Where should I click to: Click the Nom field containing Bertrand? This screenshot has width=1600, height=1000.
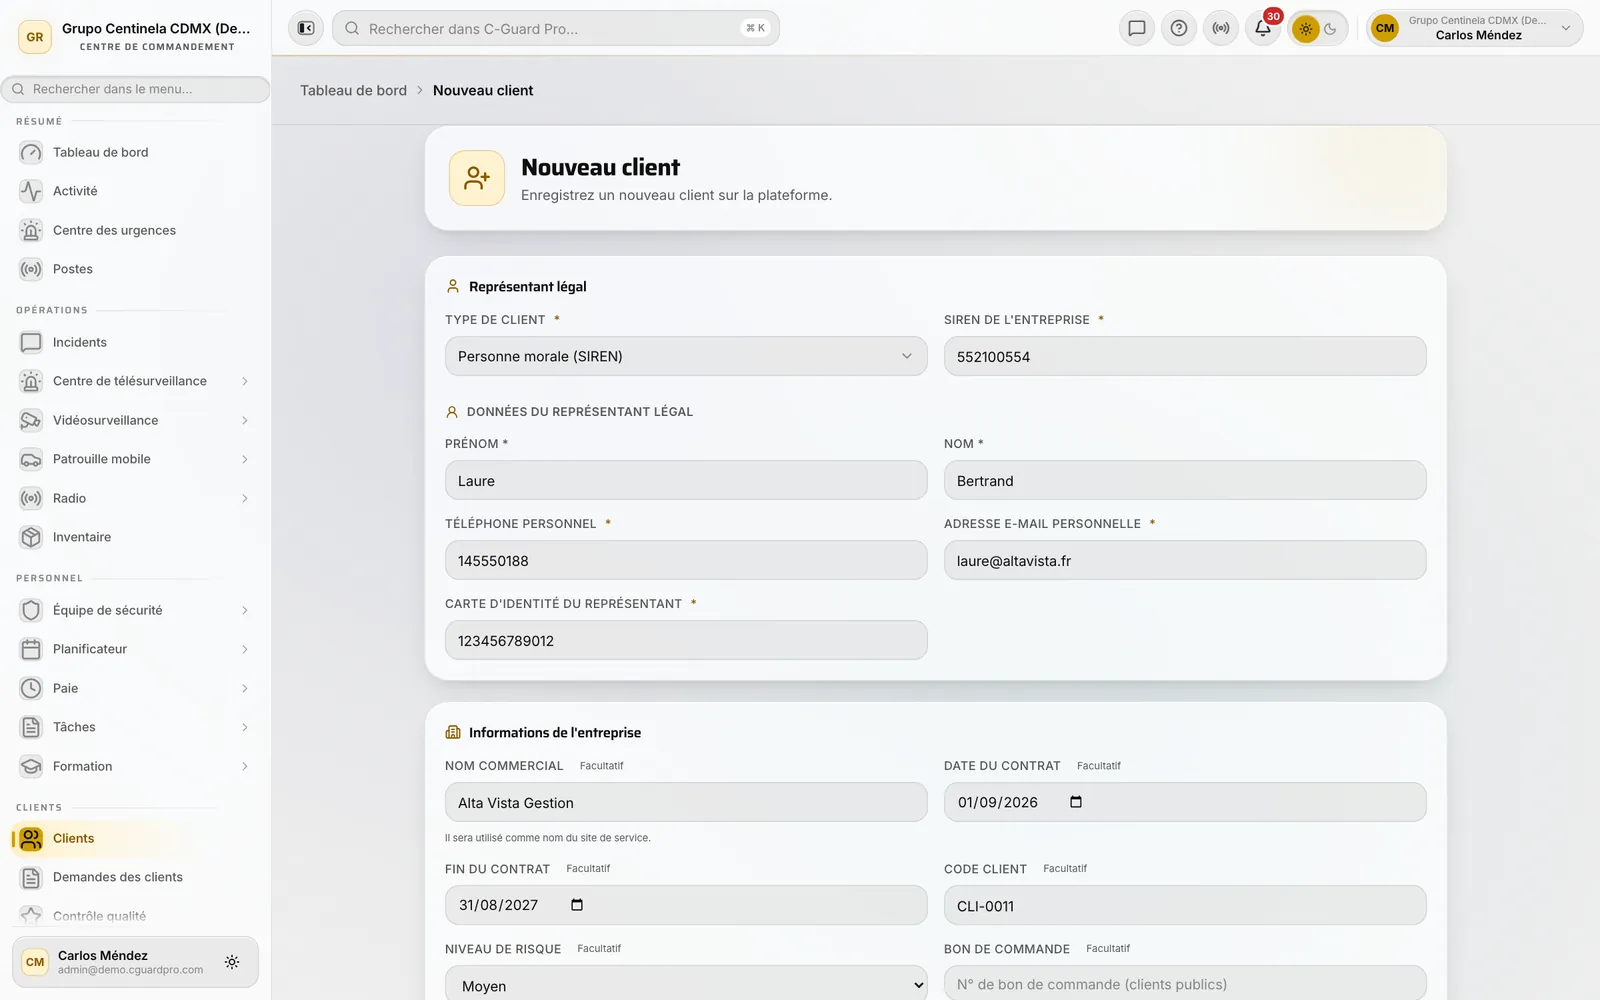(1185, 480)
